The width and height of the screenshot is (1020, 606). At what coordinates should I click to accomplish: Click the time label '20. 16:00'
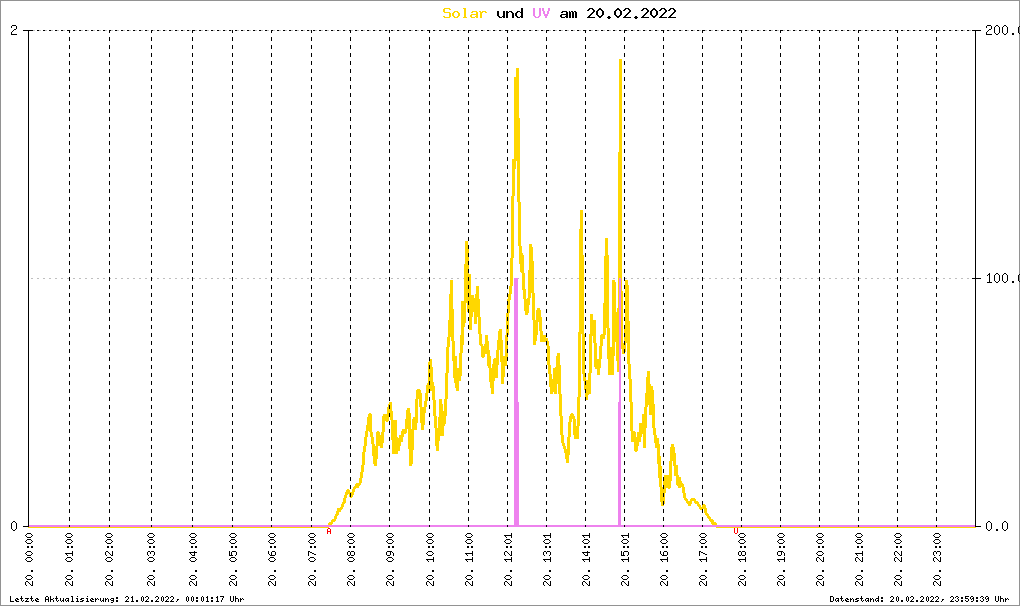[x=664, y=560]
